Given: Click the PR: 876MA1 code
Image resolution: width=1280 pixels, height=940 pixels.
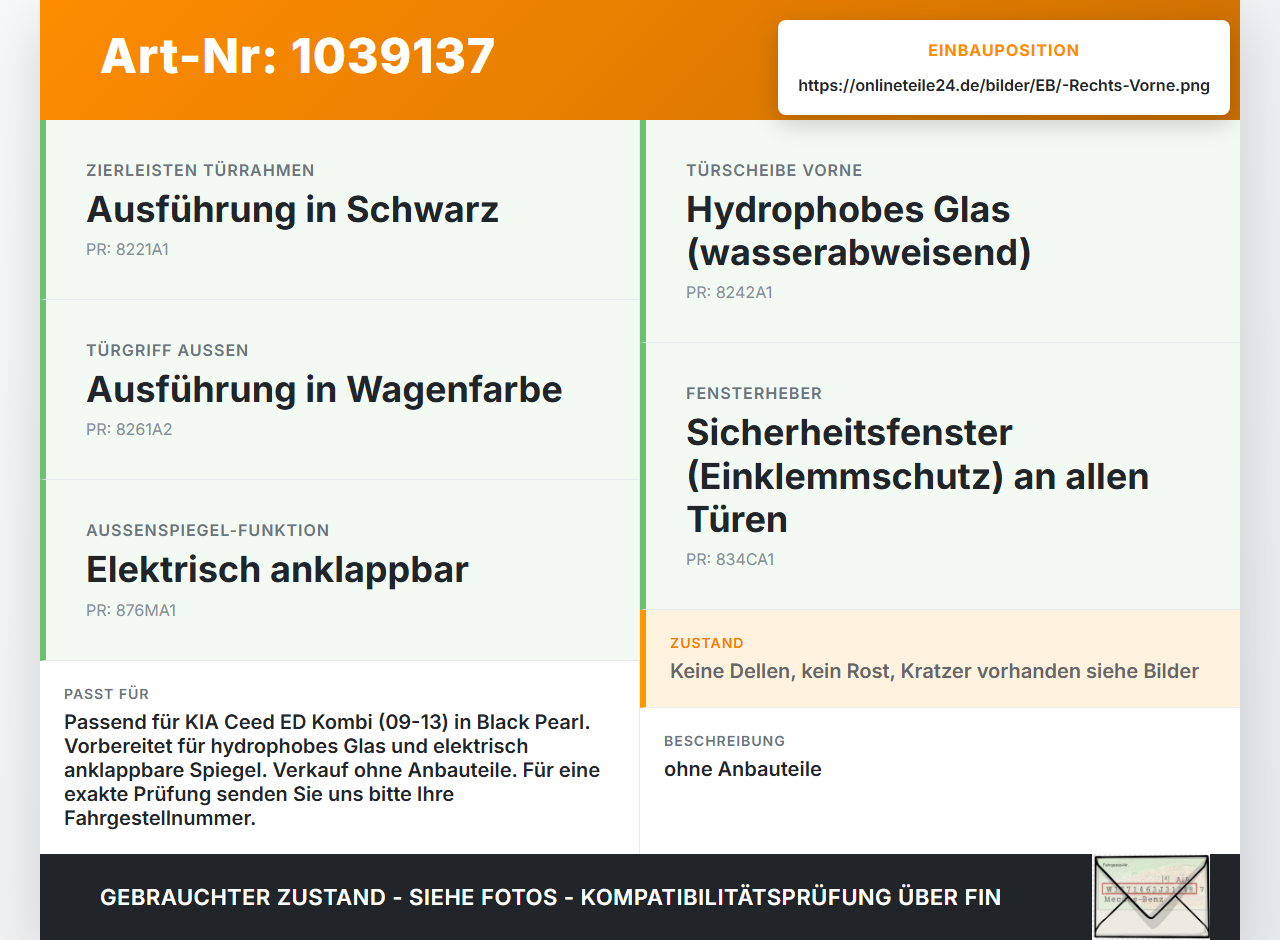Looking at the screenshot, I should (131, 610).
